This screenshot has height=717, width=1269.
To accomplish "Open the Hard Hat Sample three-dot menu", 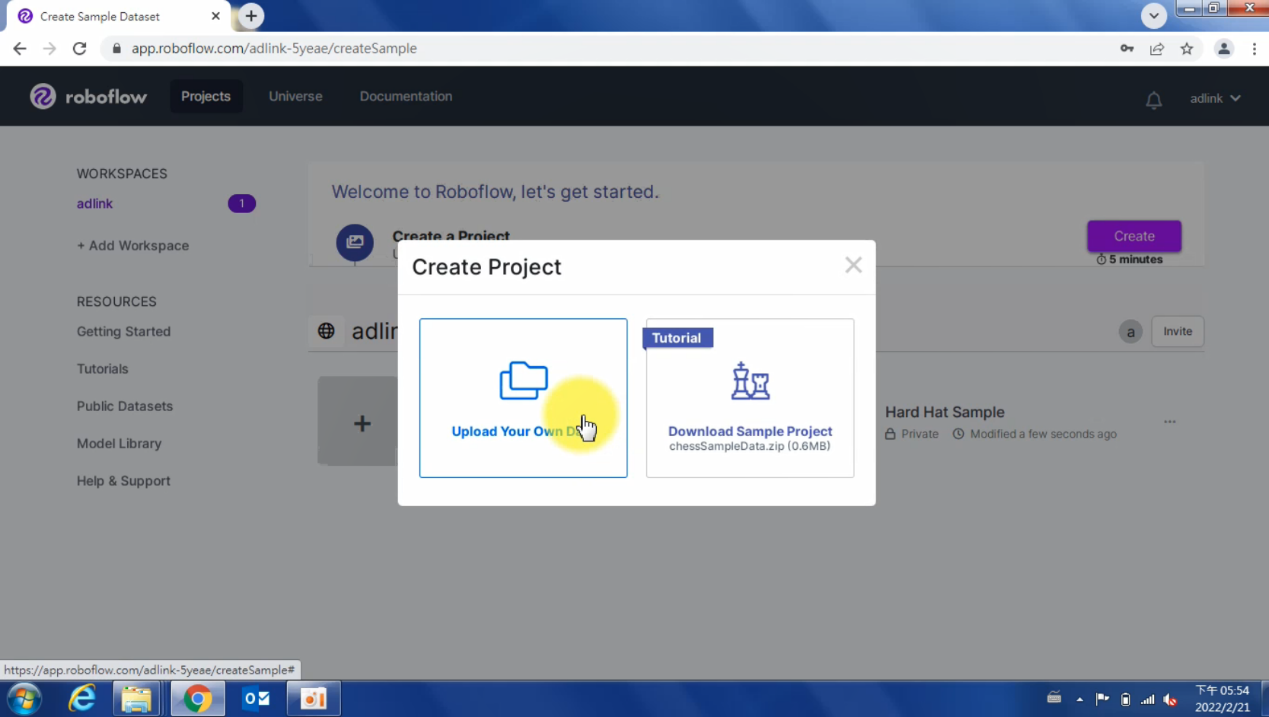I will click(1169, 422).
